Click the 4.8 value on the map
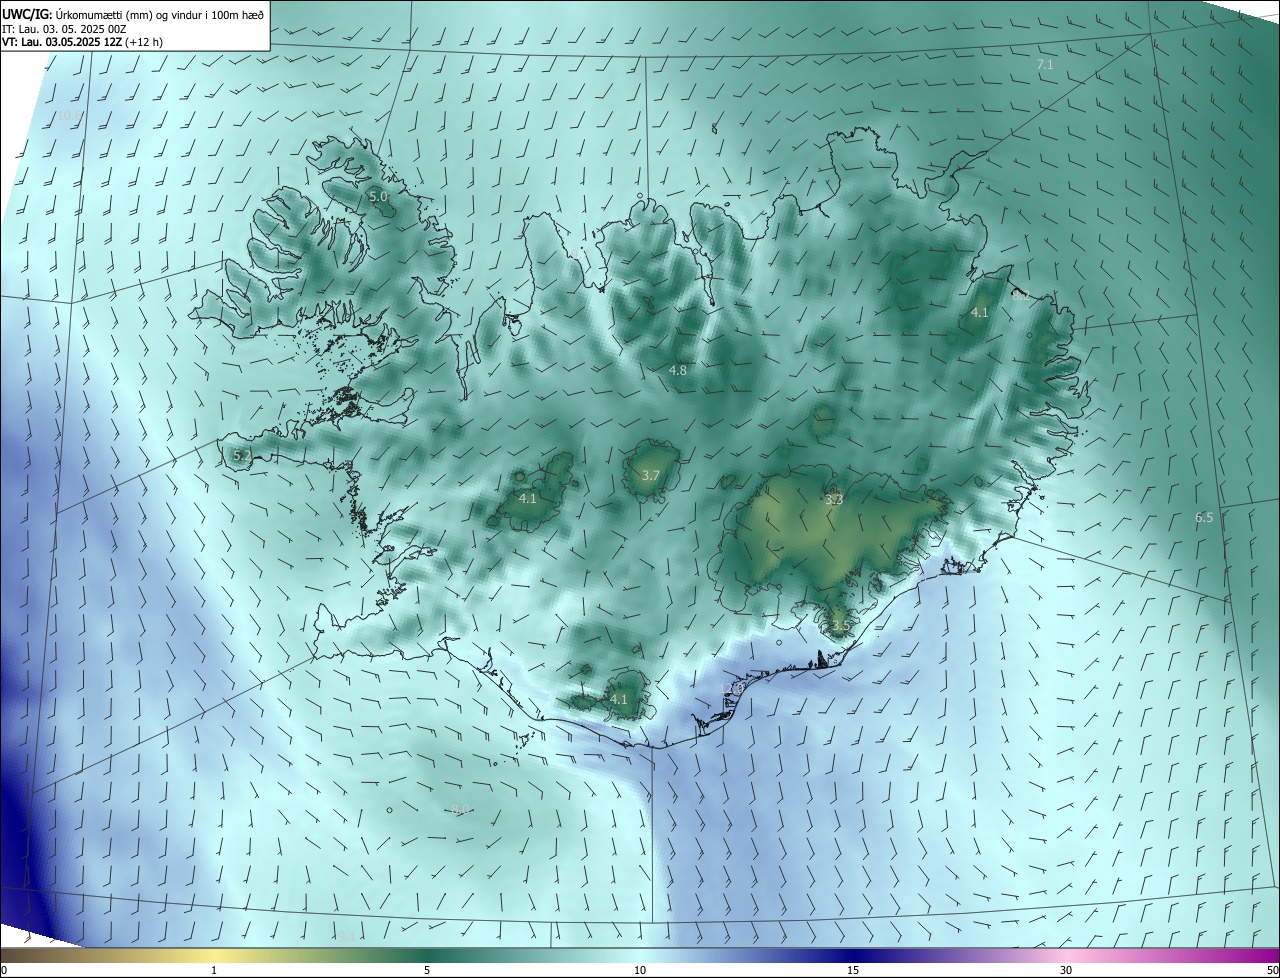This screenshot has height=978, width=1280. 678,371
